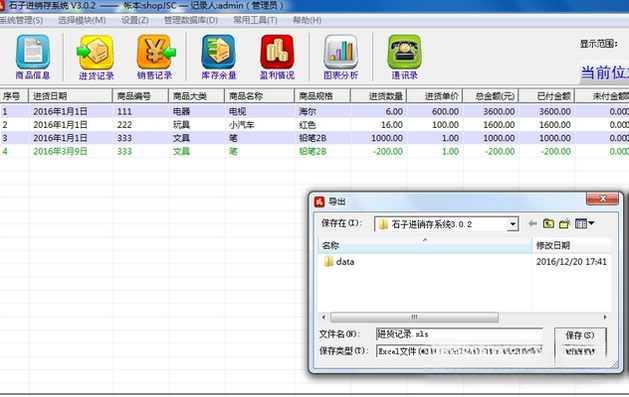The width and height of the screenshot is (629, 397).
Task: Go up one folder level in export dialog
Action: pos(548,223)
